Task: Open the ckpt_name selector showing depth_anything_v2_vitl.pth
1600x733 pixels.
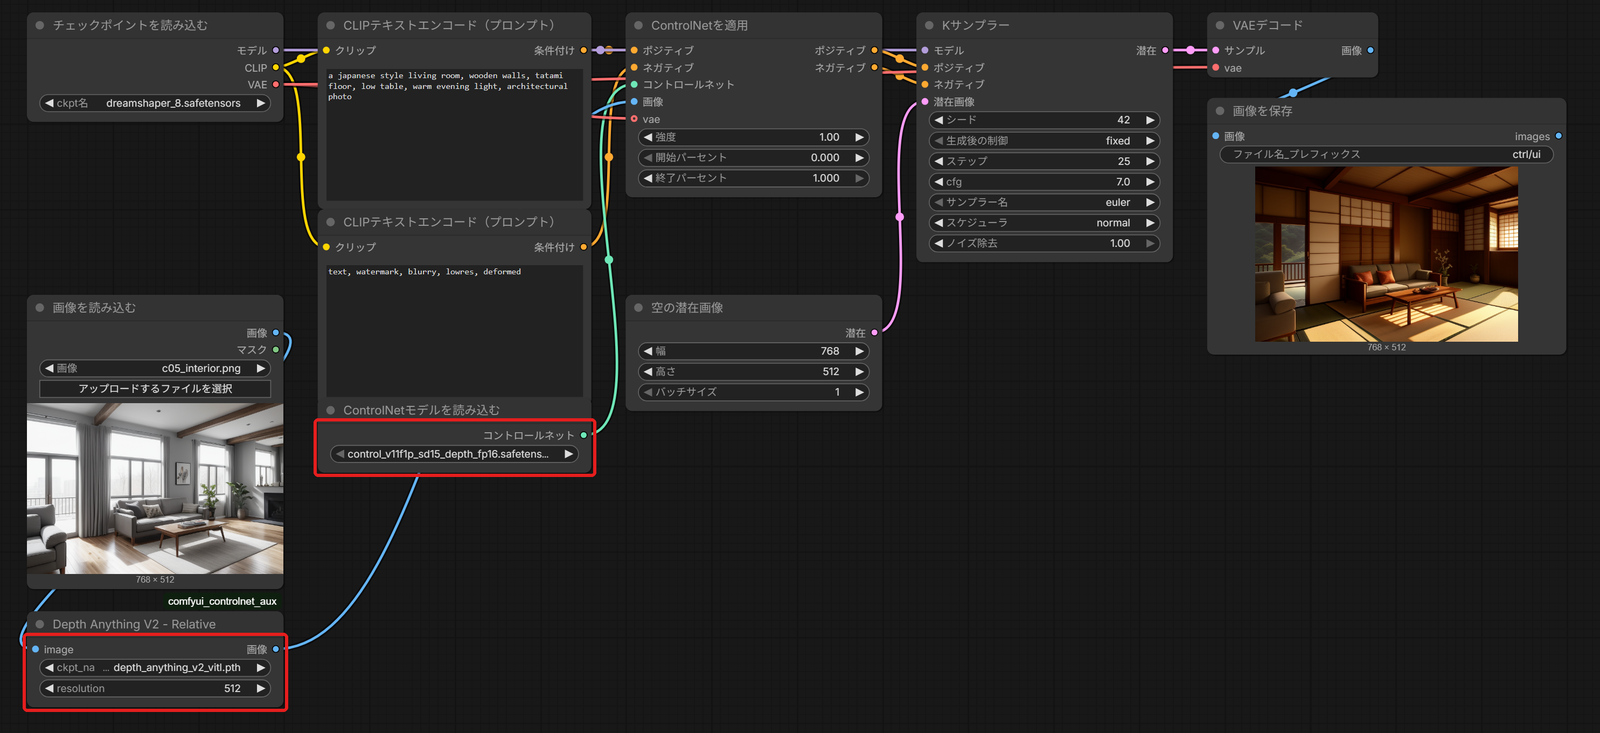Action: click(155, 668)
